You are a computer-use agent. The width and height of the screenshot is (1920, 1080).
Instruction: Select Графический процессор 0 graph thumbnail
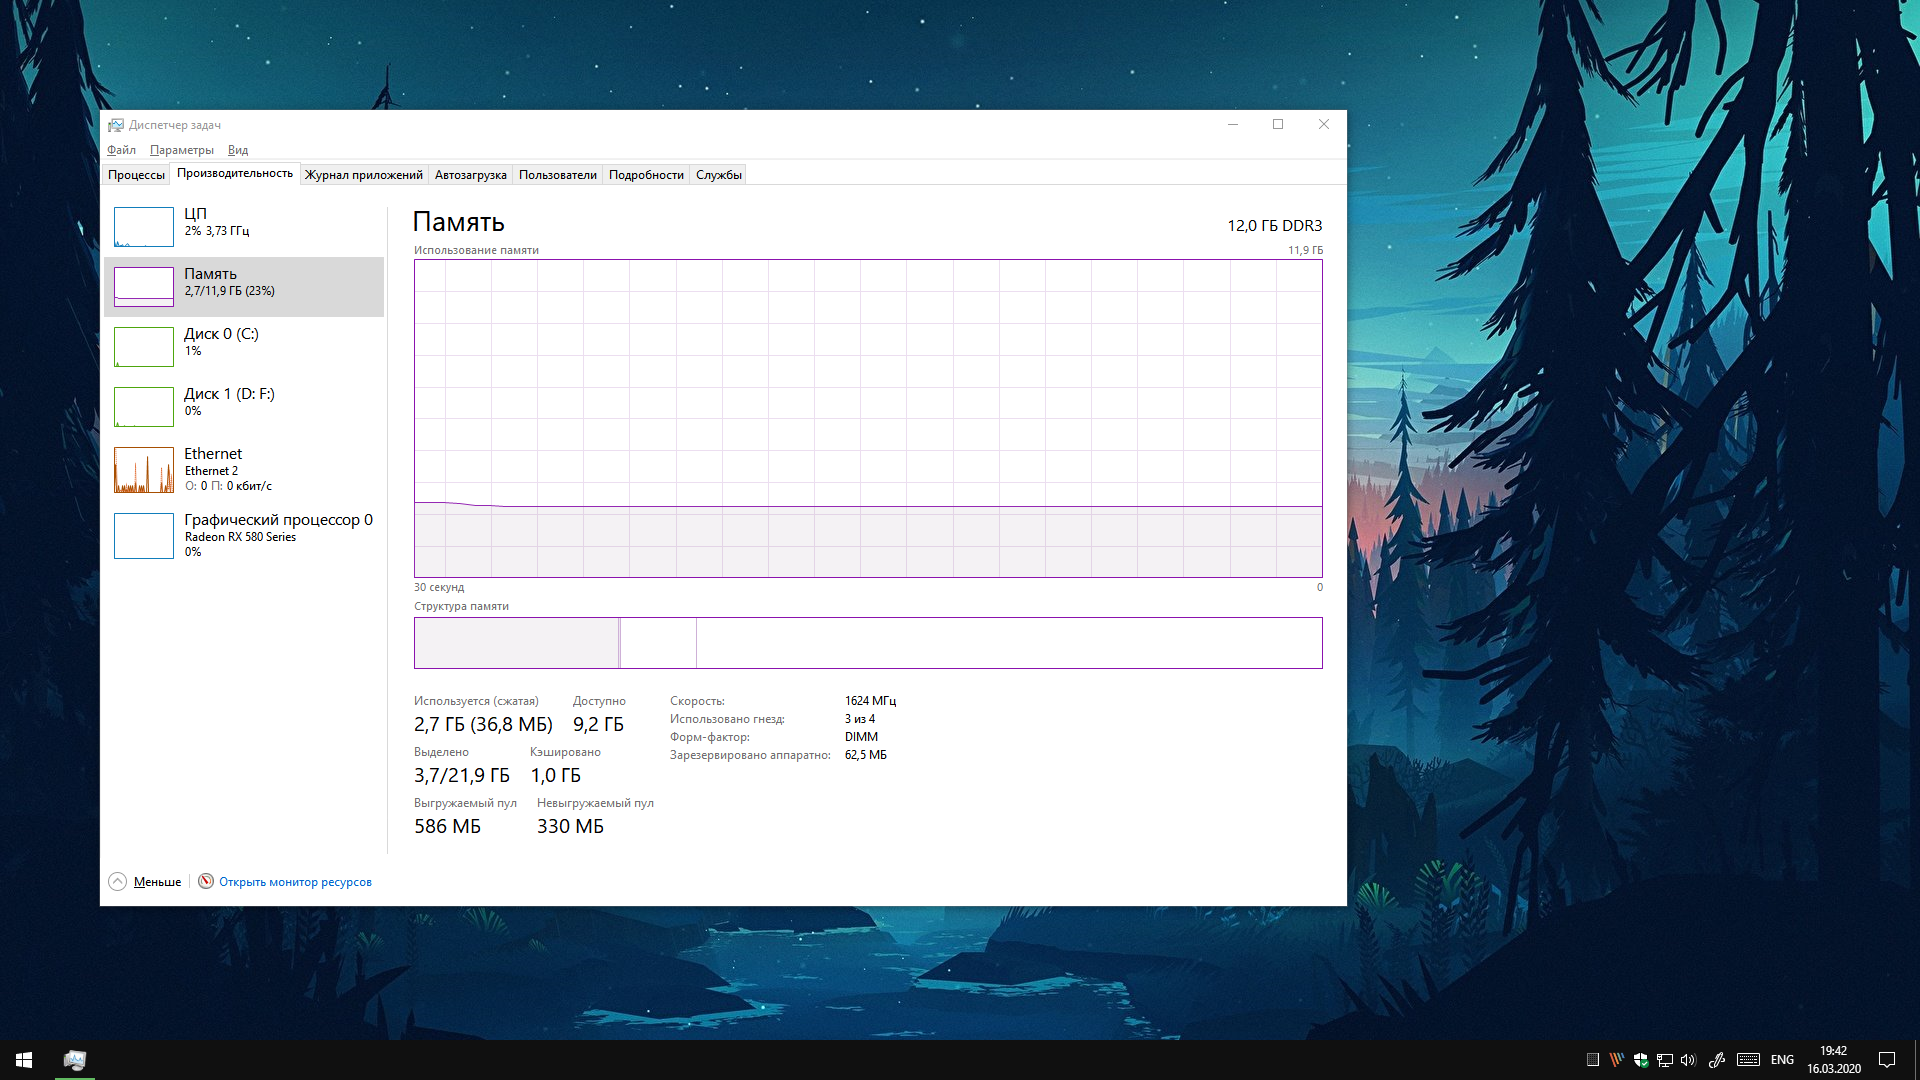144,536
